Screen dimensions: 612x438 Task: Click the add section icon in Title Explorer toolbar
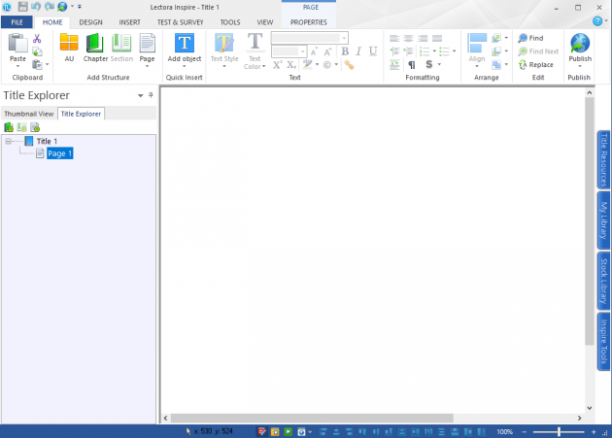[21, 127]
